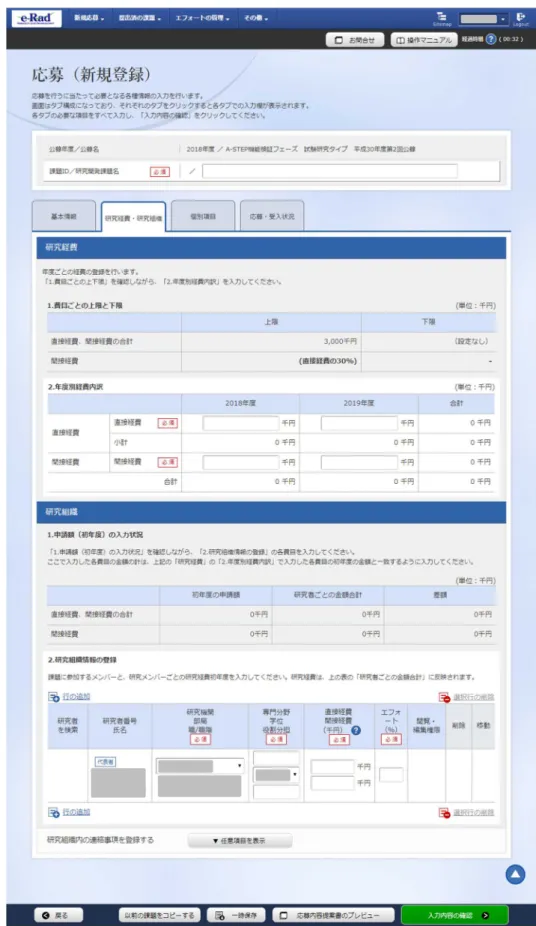Viewport: 536px width, 926px height.
Task: Click the 3,000千円 upper limit value
Action: tap(340, 341)
